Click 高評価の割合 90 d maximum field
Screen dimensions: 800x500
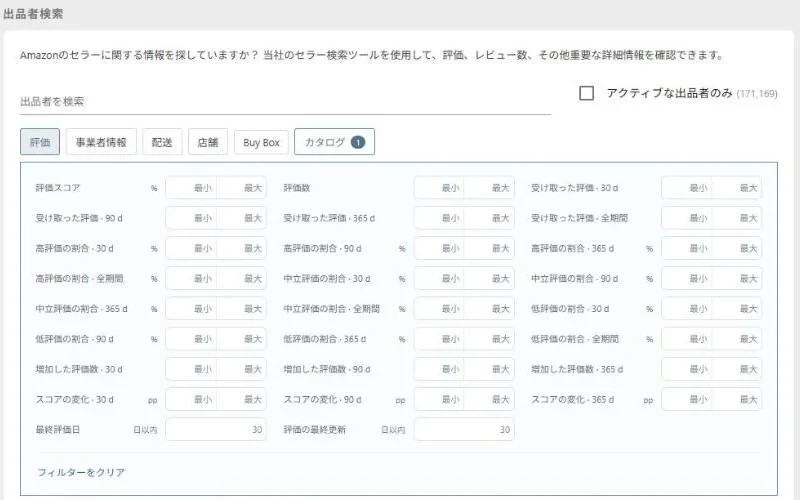coord(489,248)
